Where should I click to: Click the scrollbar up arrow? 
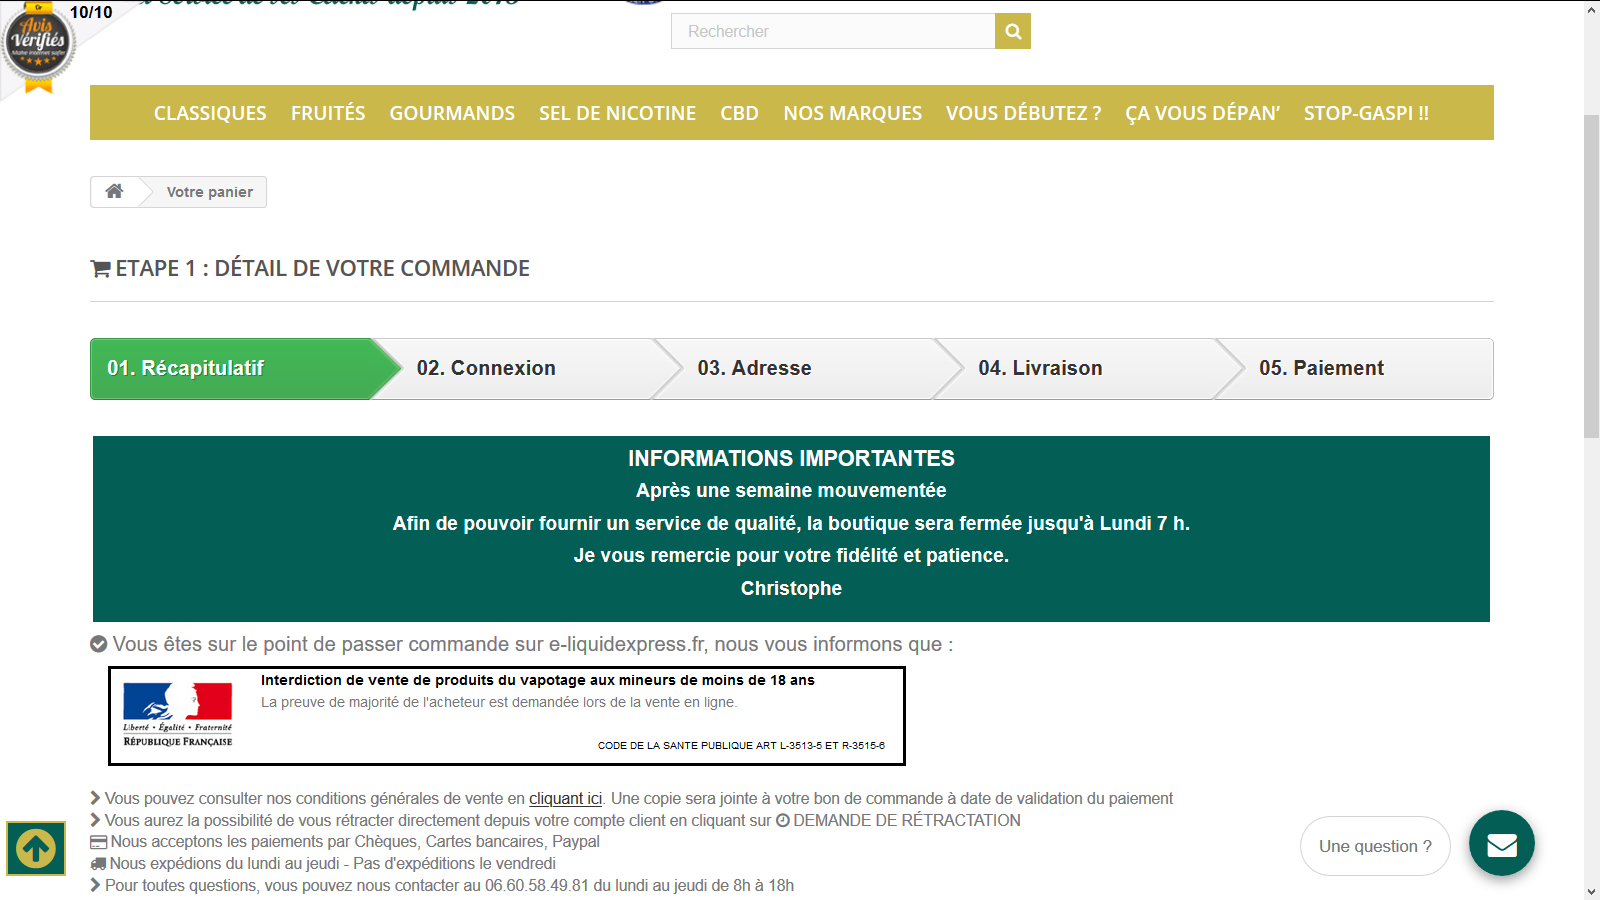point(1591,10)
